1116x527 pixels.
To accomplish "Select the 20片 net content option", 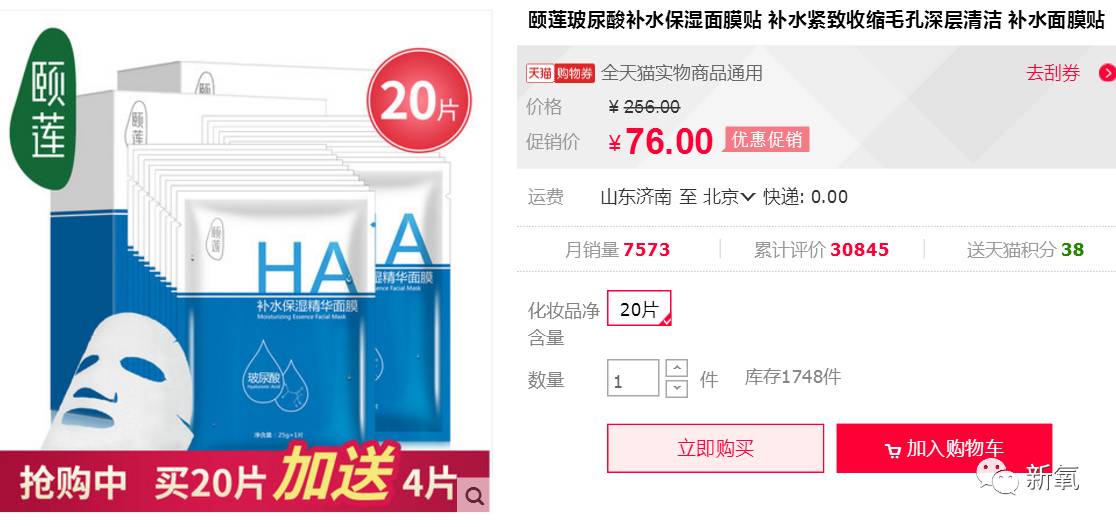I will [x=638, y=308].
